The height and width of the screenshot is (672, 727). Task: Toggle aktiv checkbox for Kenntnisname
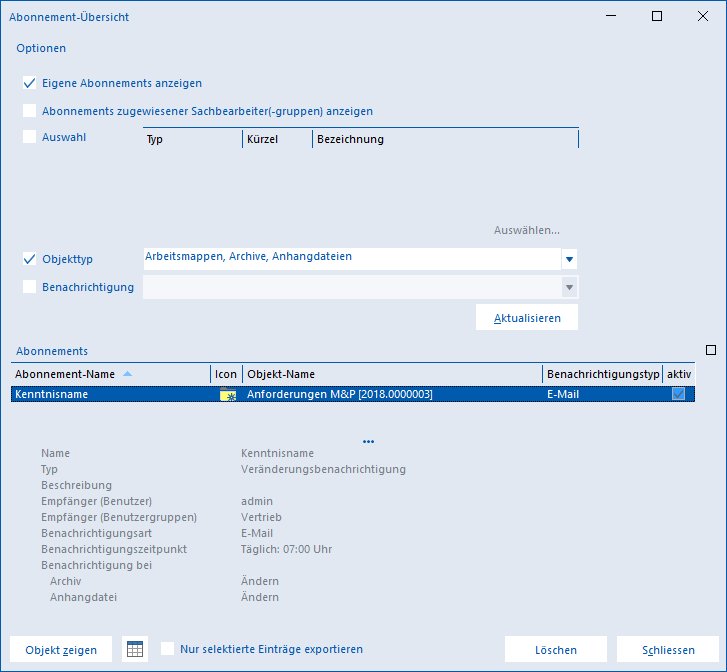click(x=678, y=394)
